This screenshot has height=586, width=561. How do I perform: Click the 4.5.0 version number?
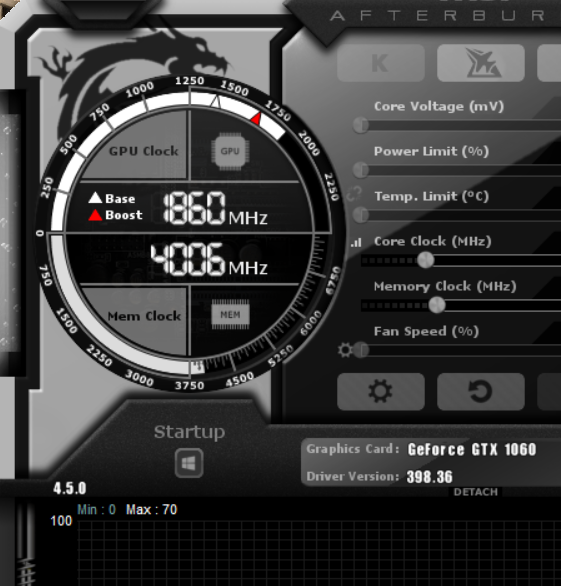(70, 488)
